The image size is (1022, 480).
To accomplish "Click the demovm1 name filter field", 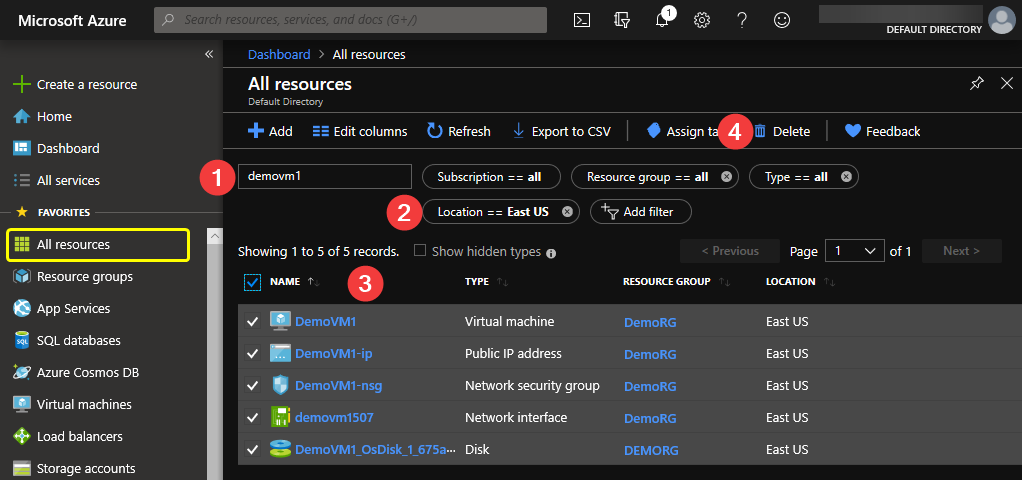I will coord(325,177).
